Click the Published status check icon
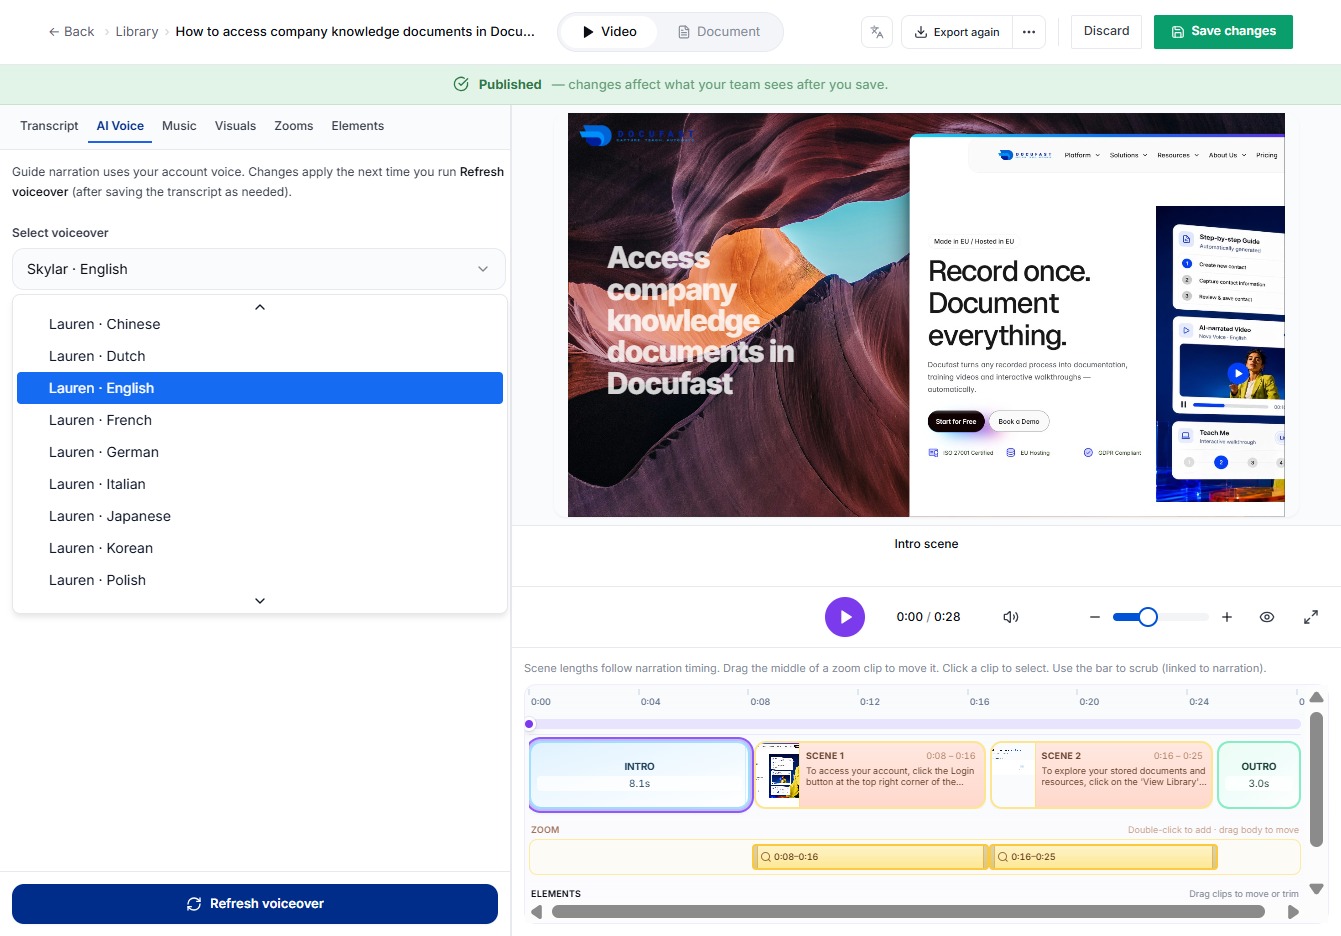Image resolution: width=1341 pixels, height=936 pixels. coord(461,84)
